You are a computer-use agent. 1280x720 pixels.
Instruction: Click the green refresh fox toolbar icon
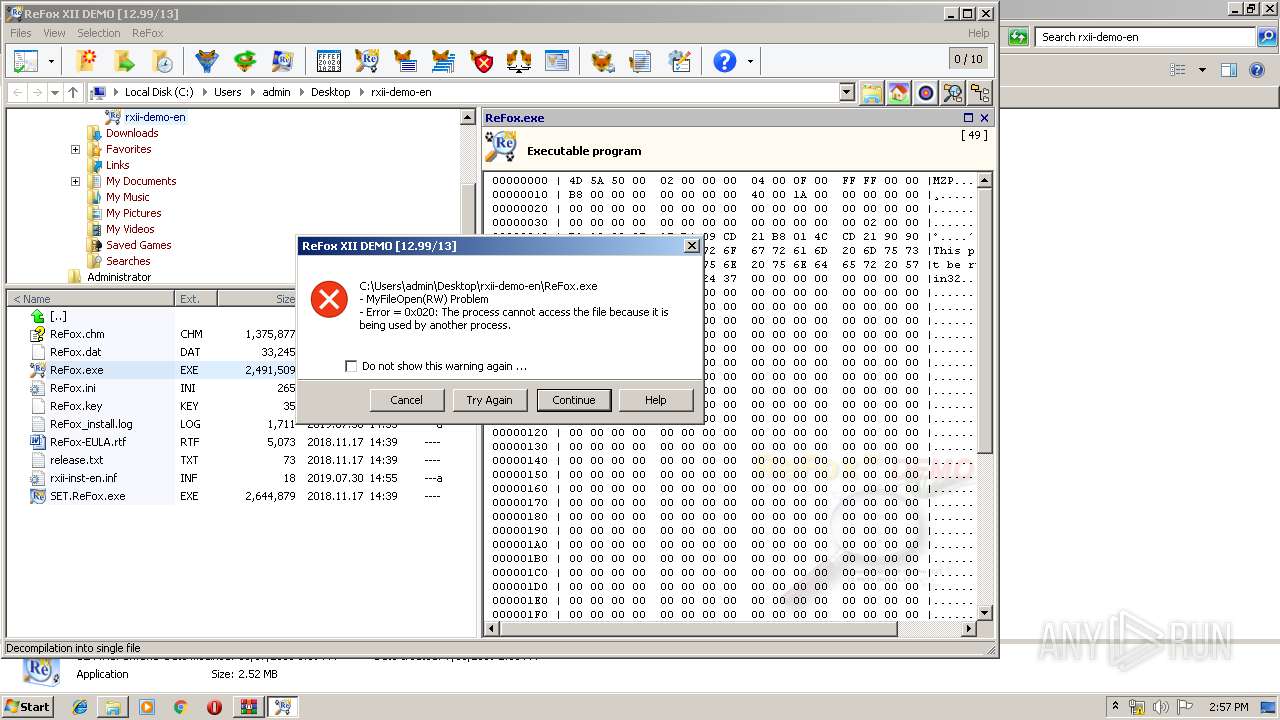[245, 61]
